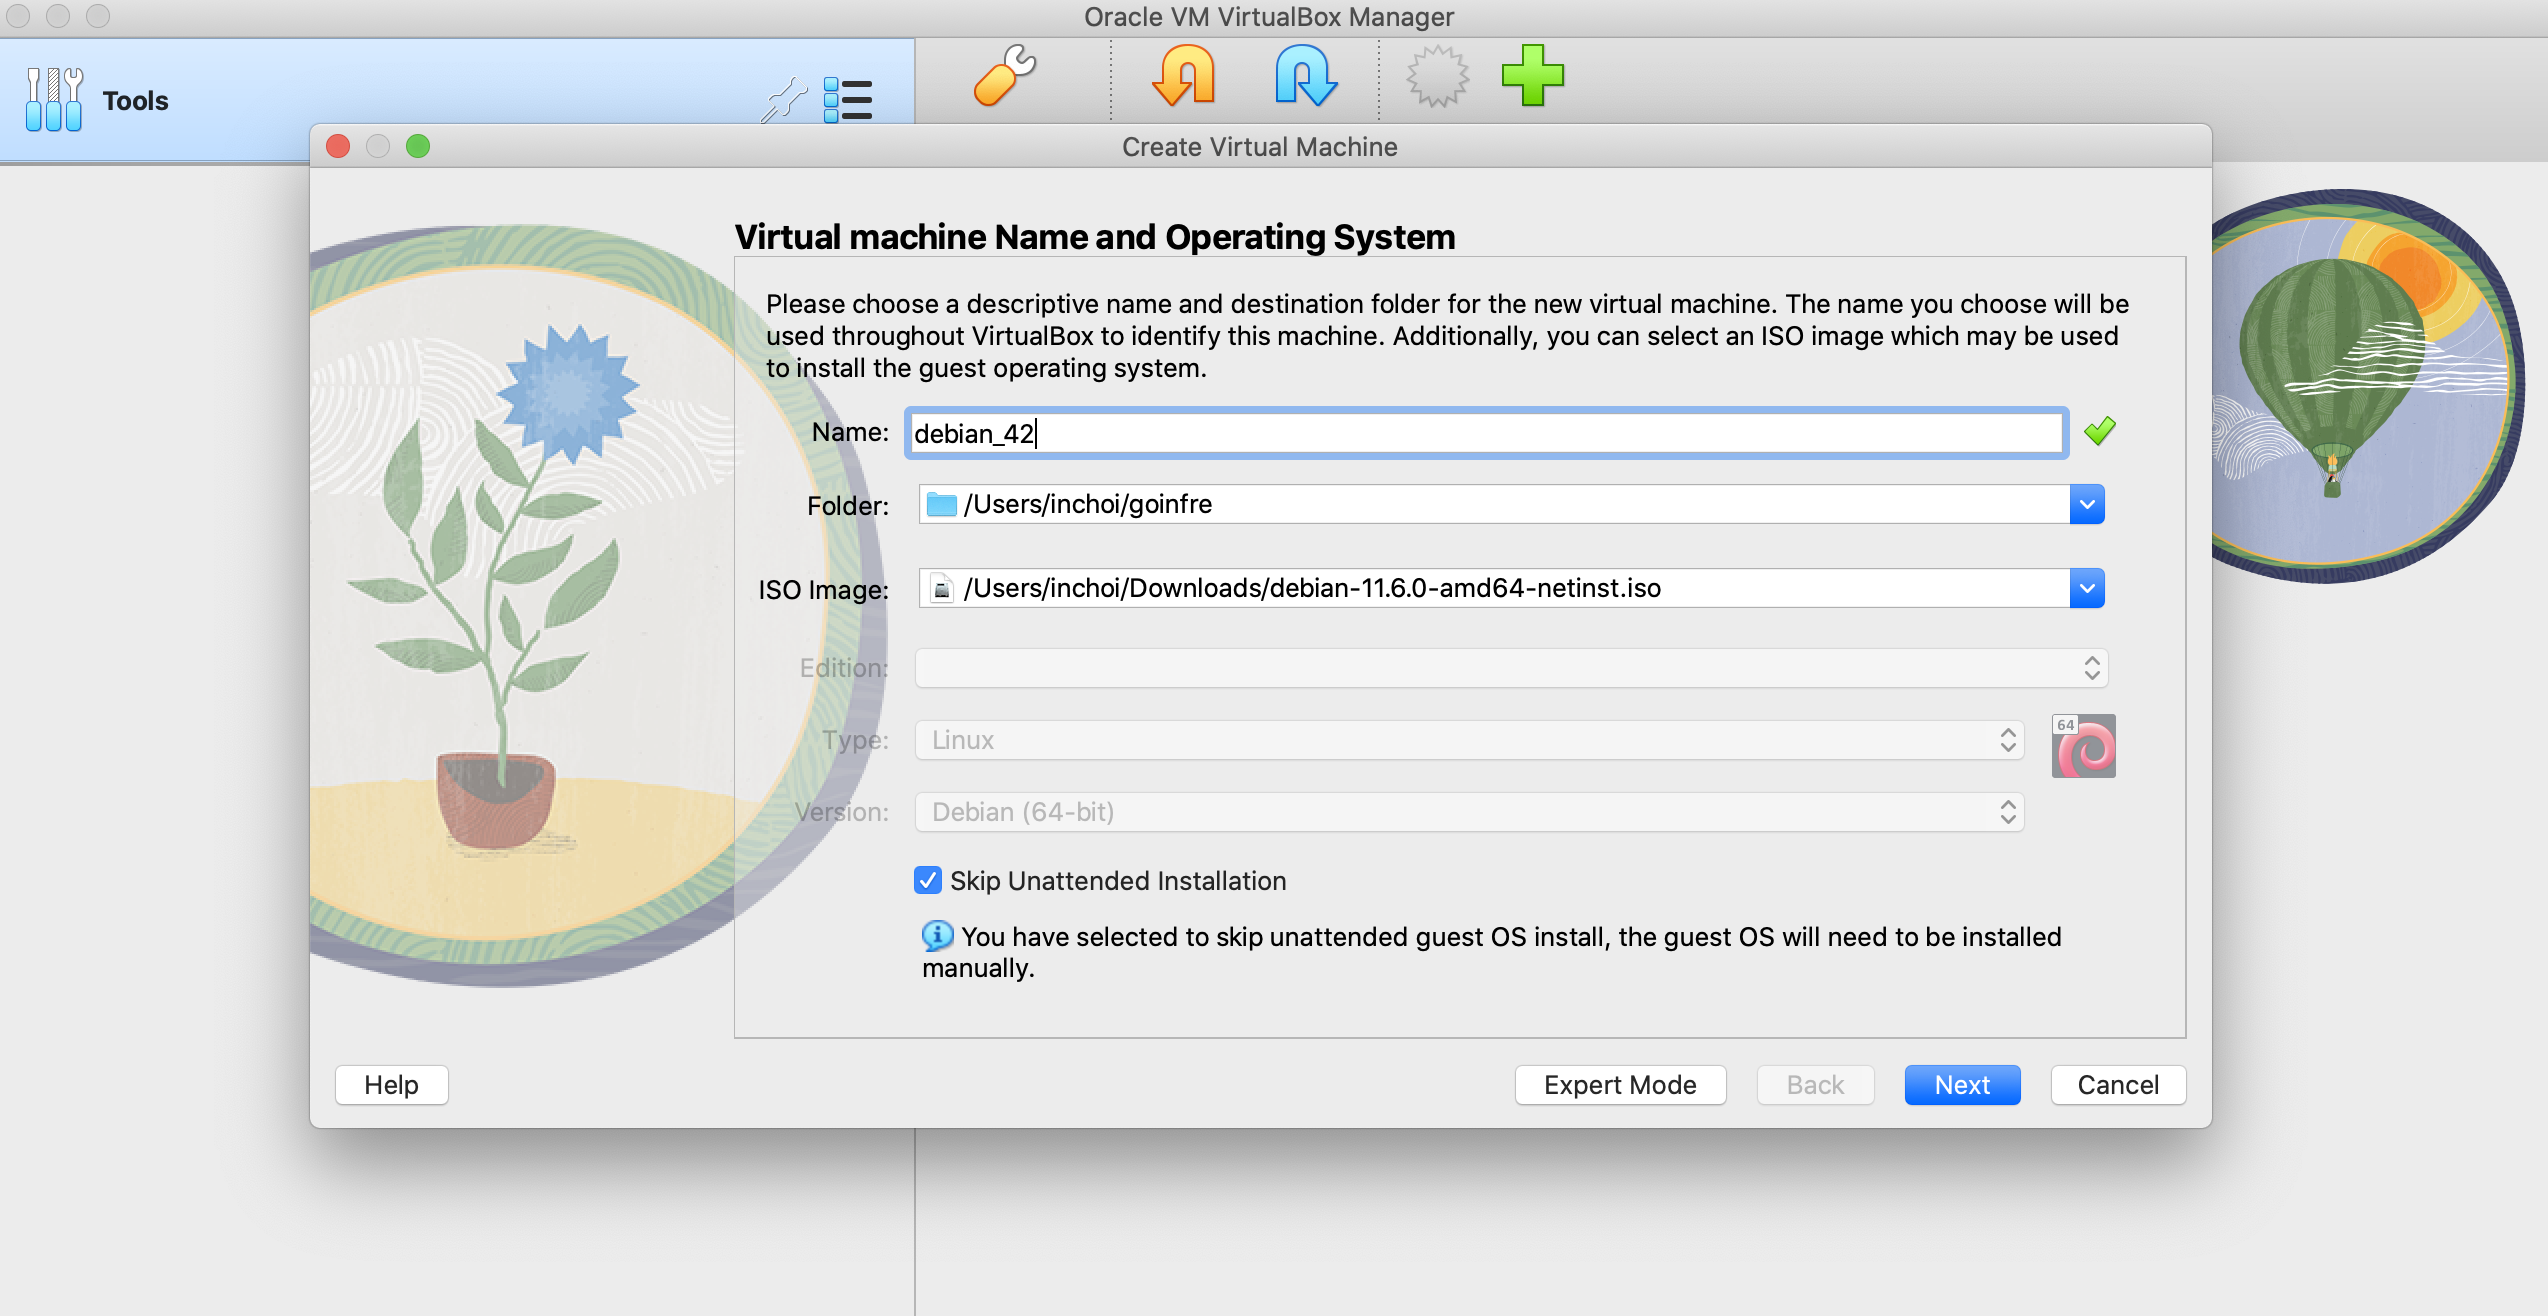Click the Import appliance orange arrow icon

pyautogui.click(x=1184, y=76)
